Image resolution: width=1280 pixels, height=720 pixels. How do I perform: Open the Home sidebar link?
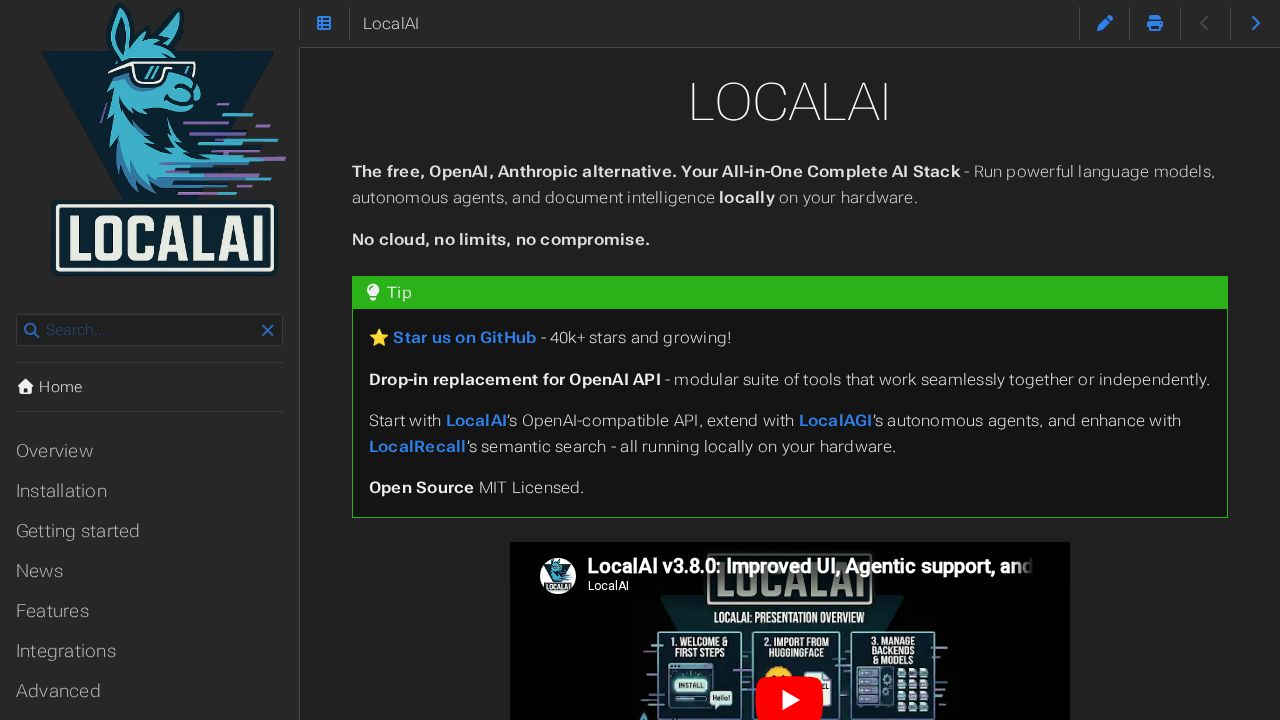[50, 387]
